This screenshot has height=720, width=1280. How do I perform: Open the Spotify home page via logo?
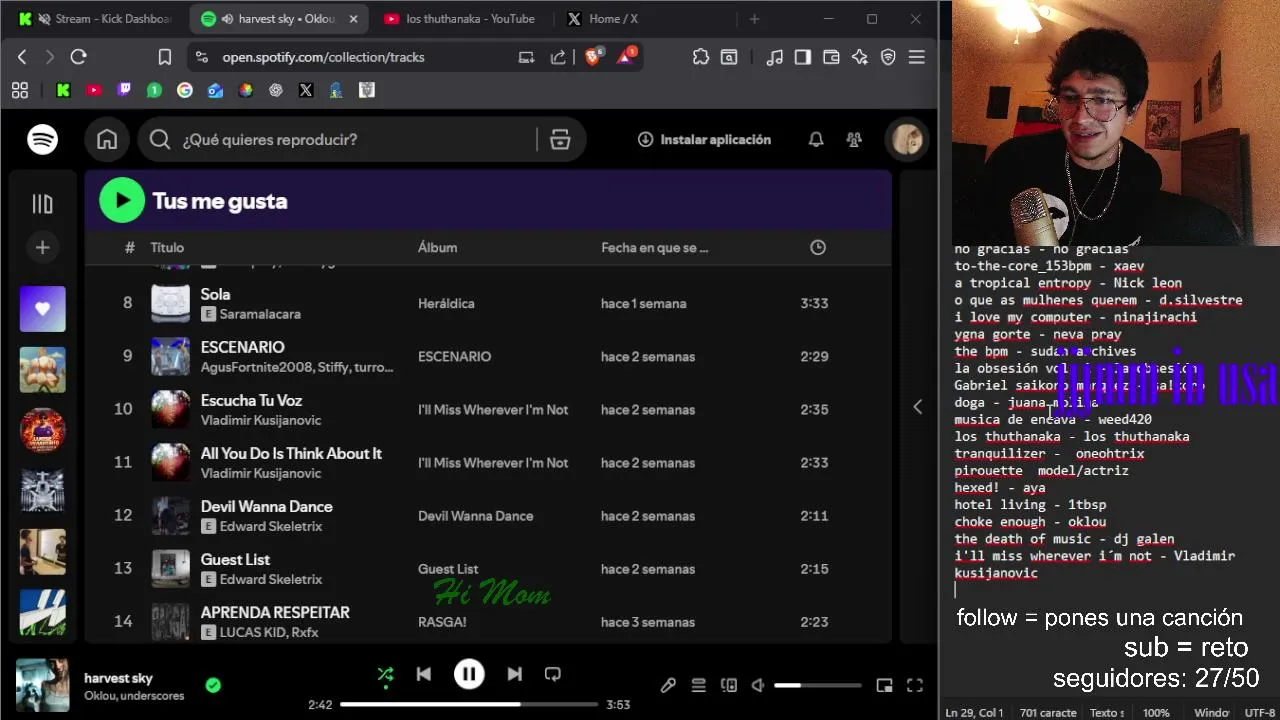pyautogui.click(x=42, y=140)
